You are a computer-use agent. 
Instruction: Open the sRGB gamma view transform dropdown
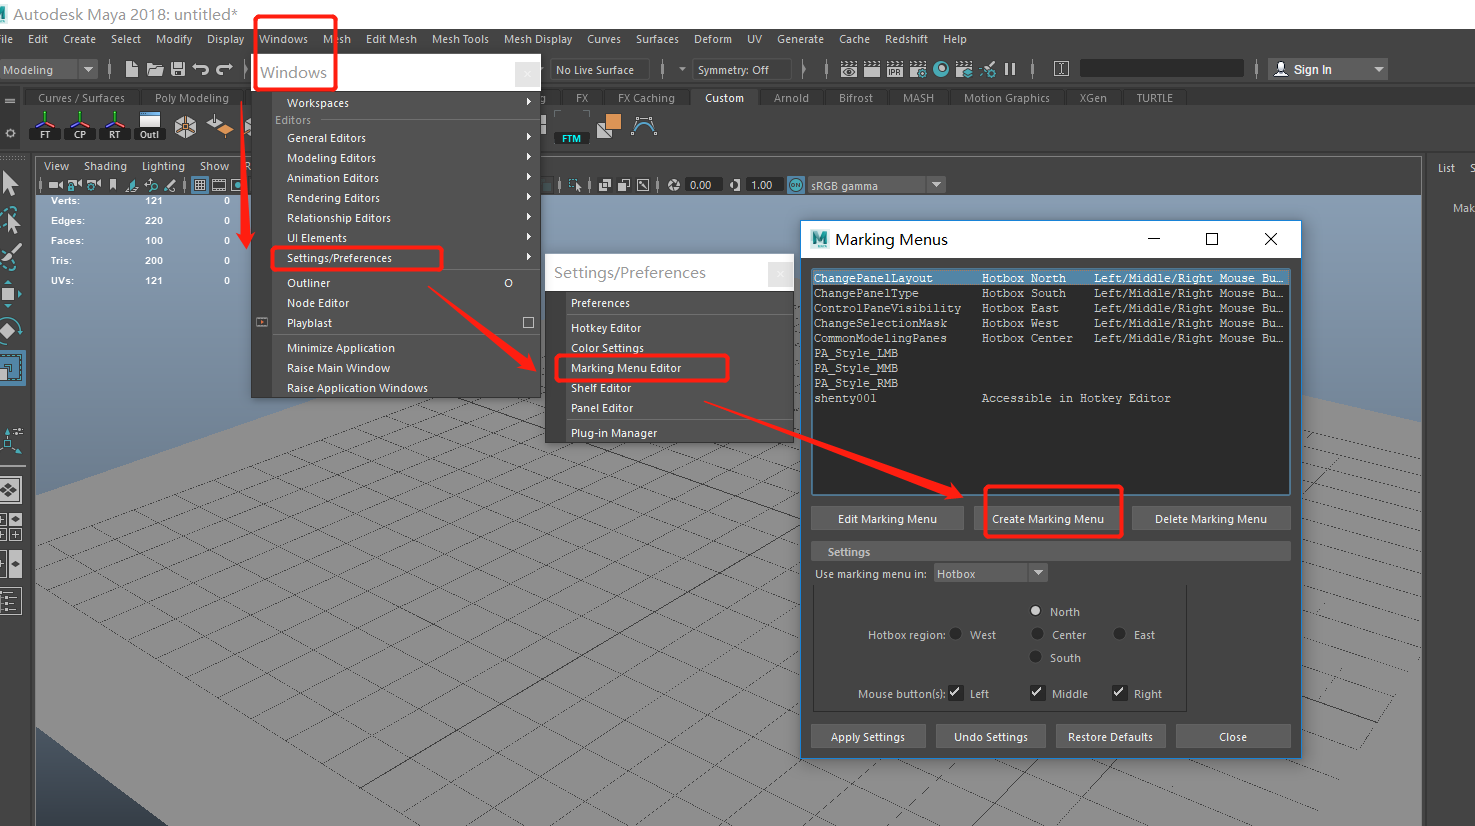pyautogui.click(x=876, y=185)
